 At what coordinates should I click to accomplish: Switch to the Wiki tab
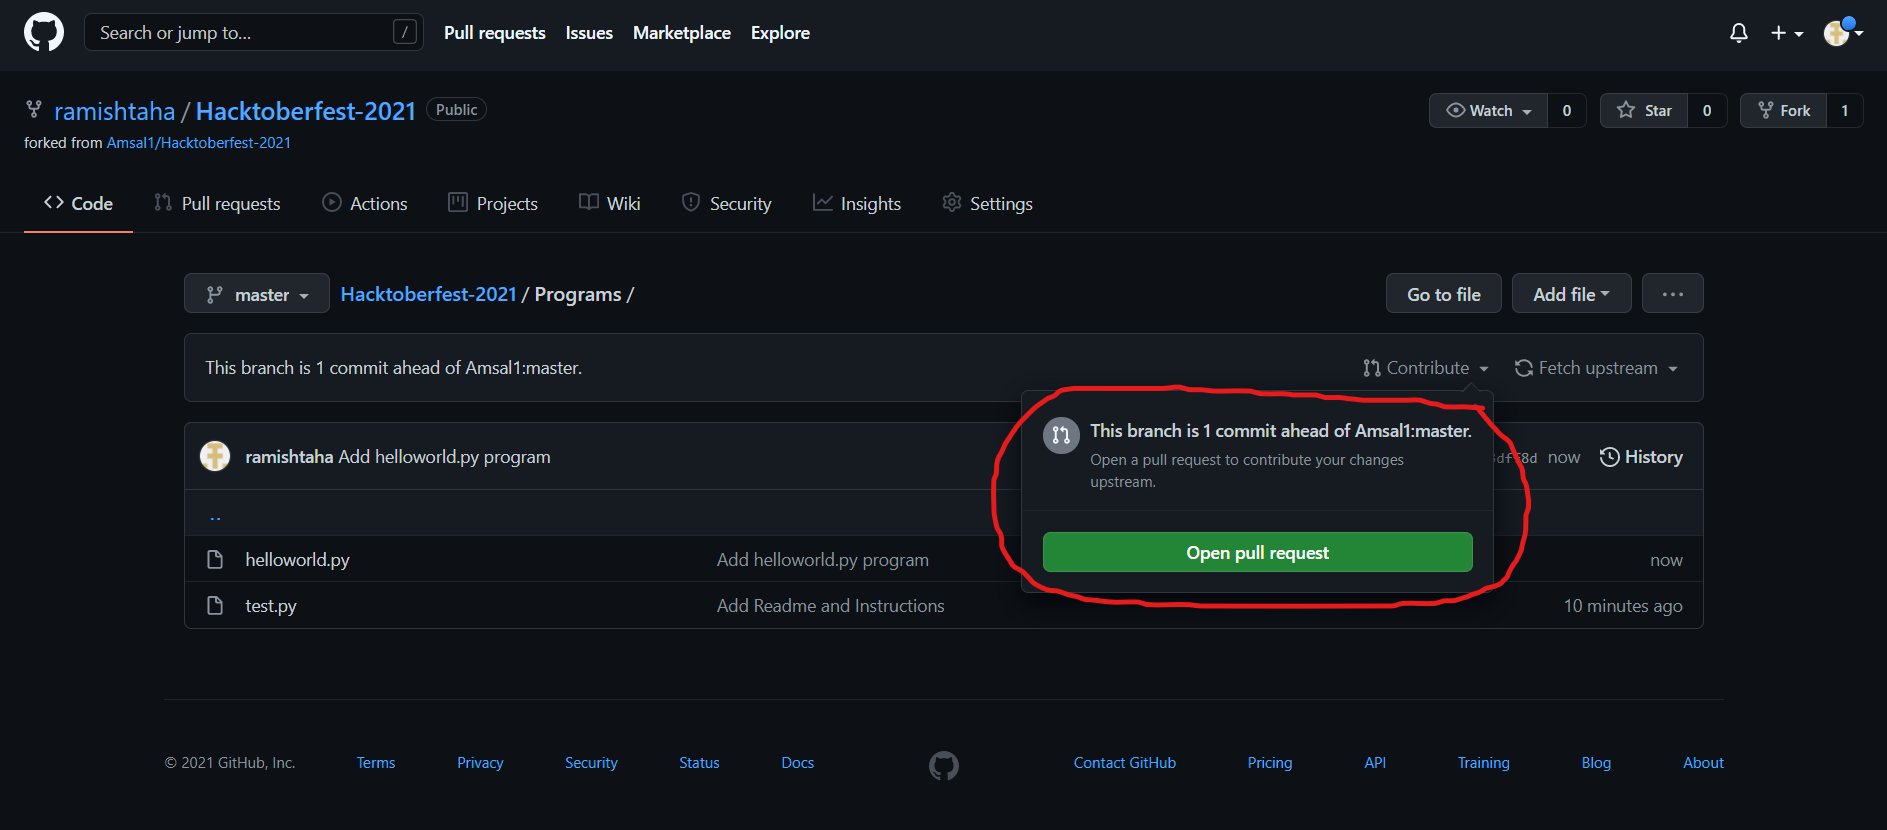pos(610,203)
